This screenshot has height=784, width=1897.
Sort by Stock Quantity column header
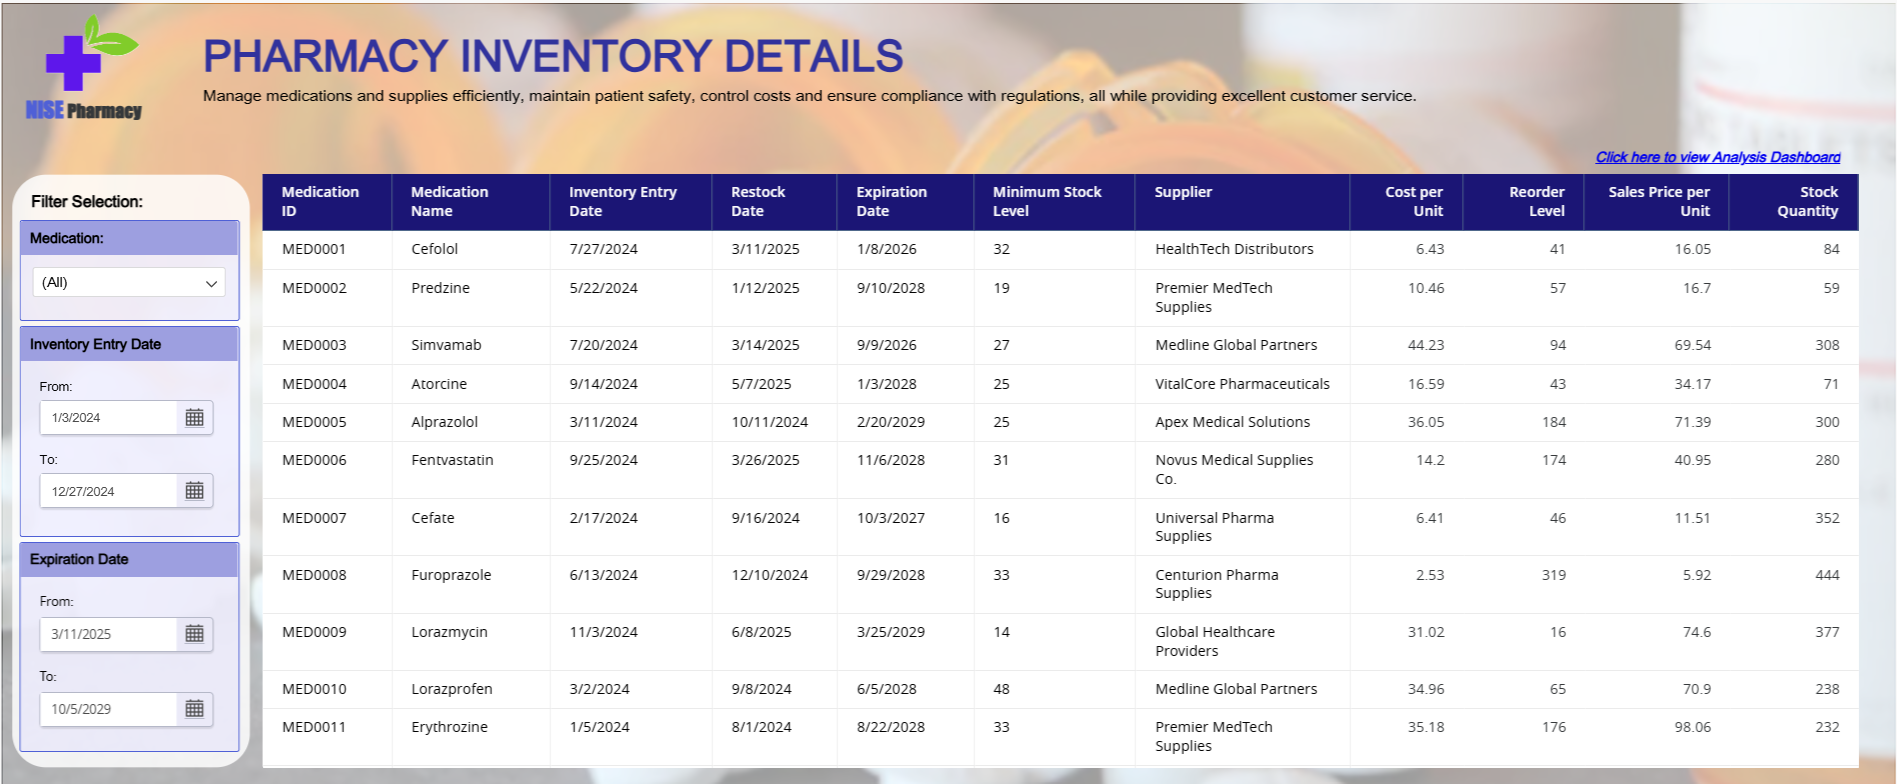(1806, 201)
